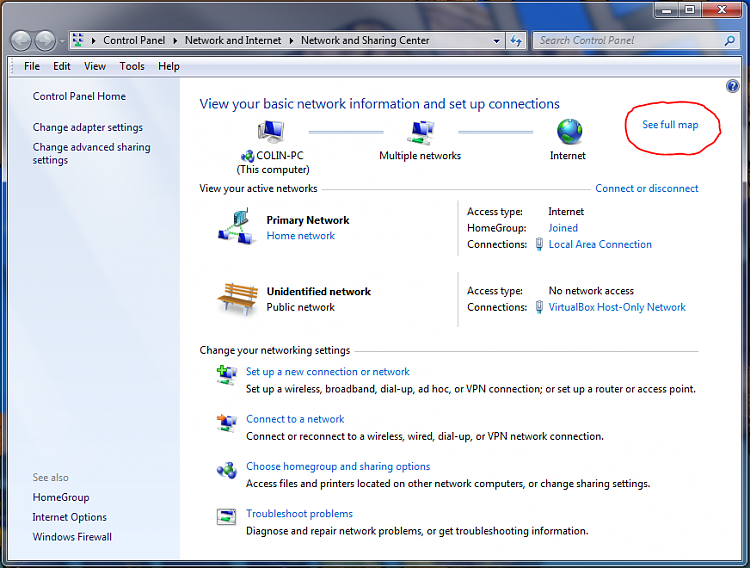750x568 pixels.
Task: Click the Home network link
Action: (300, 235)
